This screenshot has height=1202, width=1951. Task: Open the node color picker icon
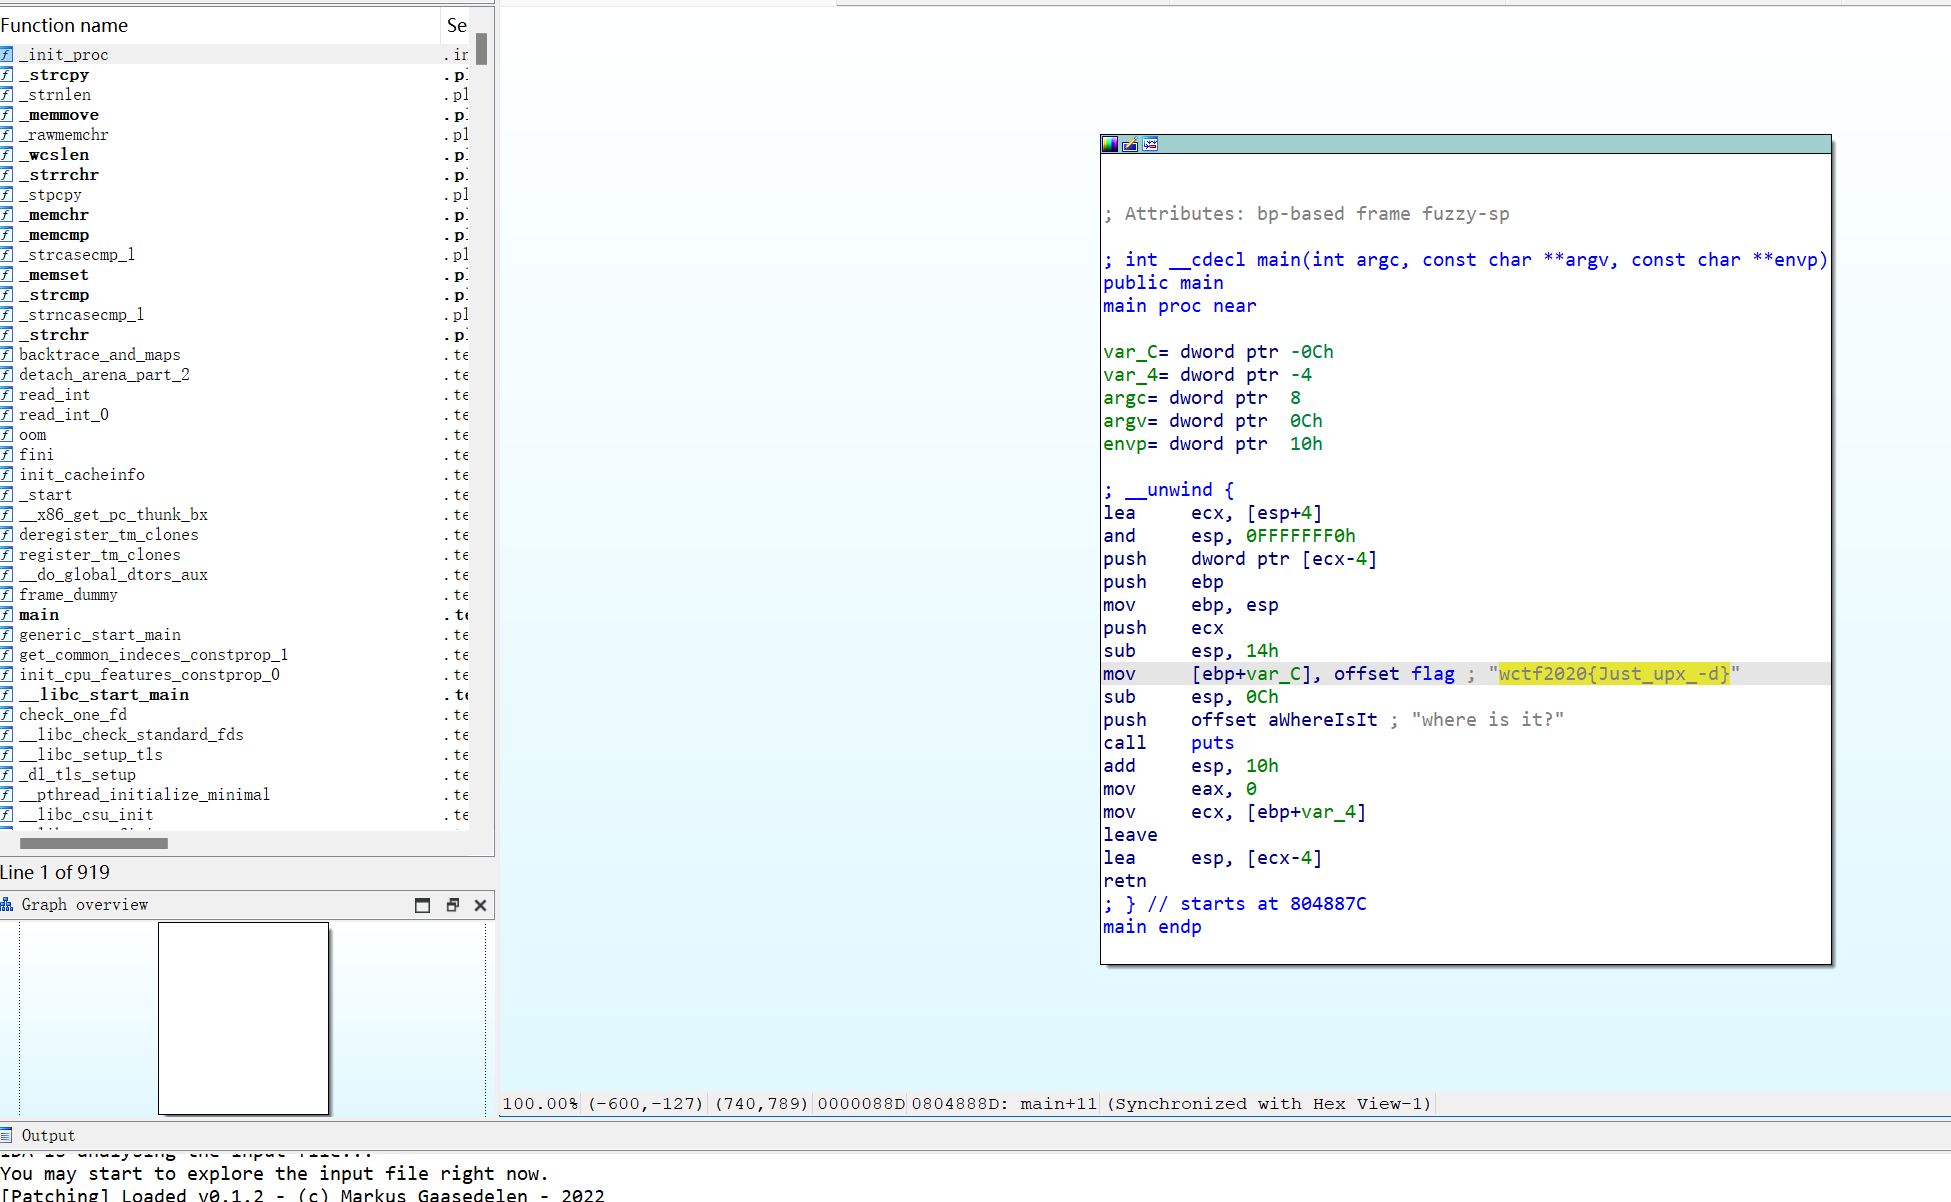point(1109,144)
